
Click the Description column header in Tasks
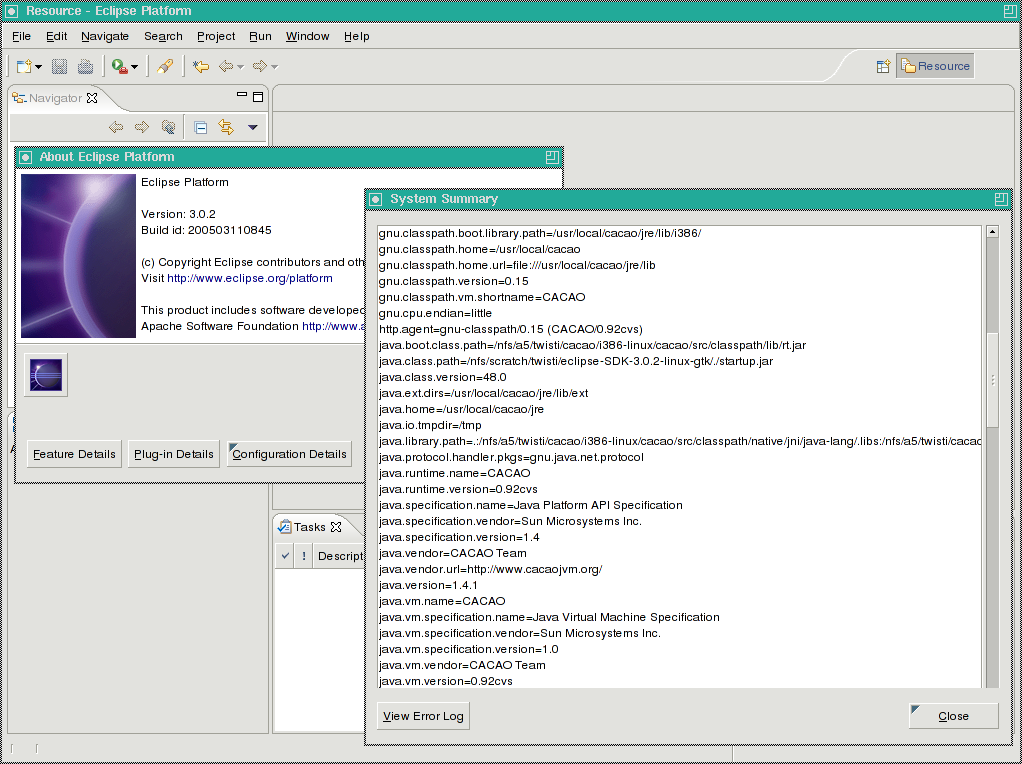pyautogui.click(x=340, y=556)
